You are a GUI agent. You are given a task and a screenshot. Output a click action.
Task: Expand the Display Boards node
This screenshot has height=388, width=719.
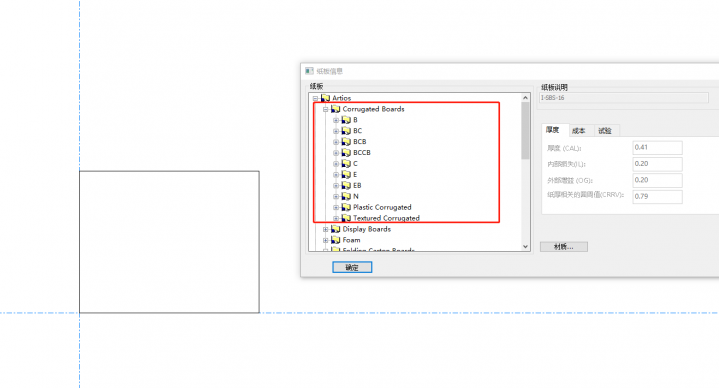[326, 229]
